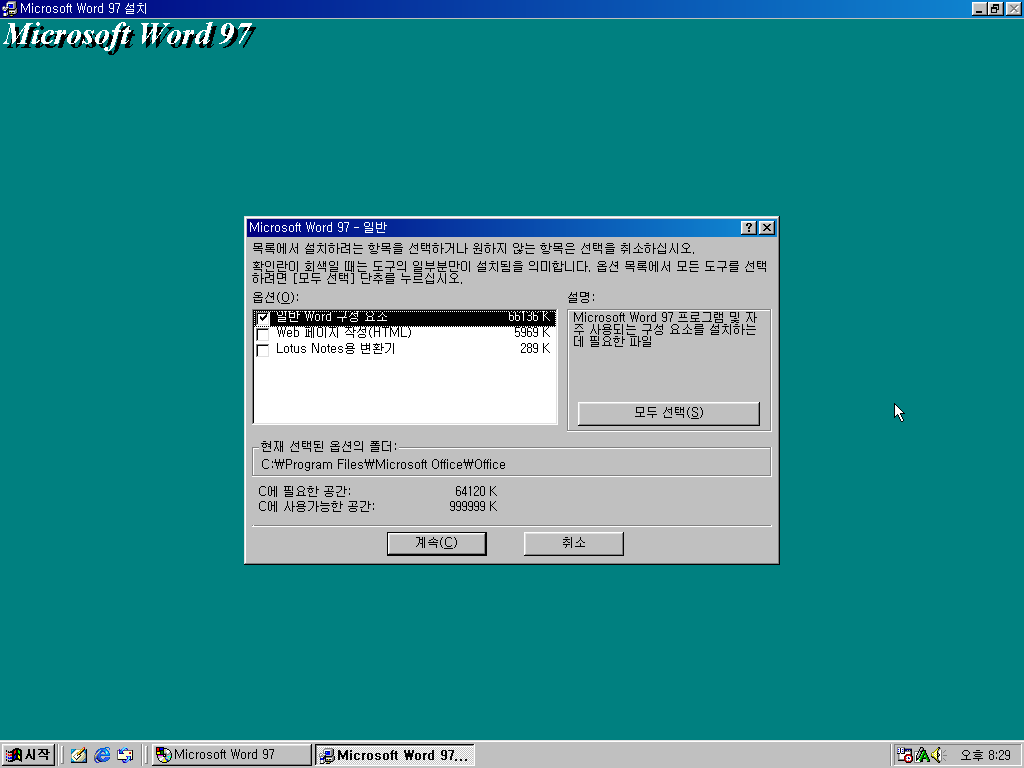Launch Internet Explorer from quick launch
The width and height of the screenshot is (1024, 768).
click(102, 755)
